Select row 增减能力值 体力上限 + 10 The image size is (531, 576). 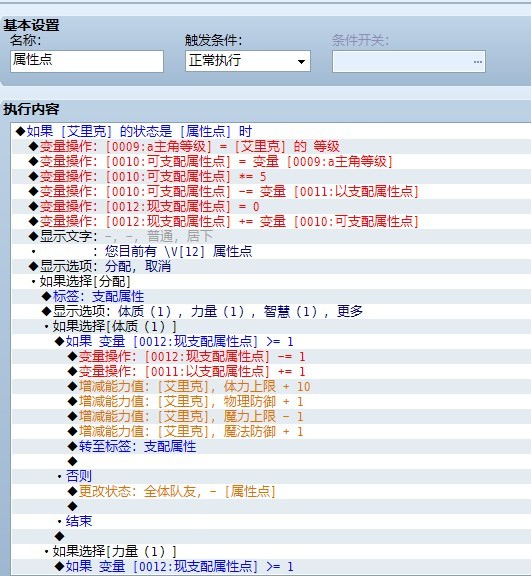coord(271,386)
